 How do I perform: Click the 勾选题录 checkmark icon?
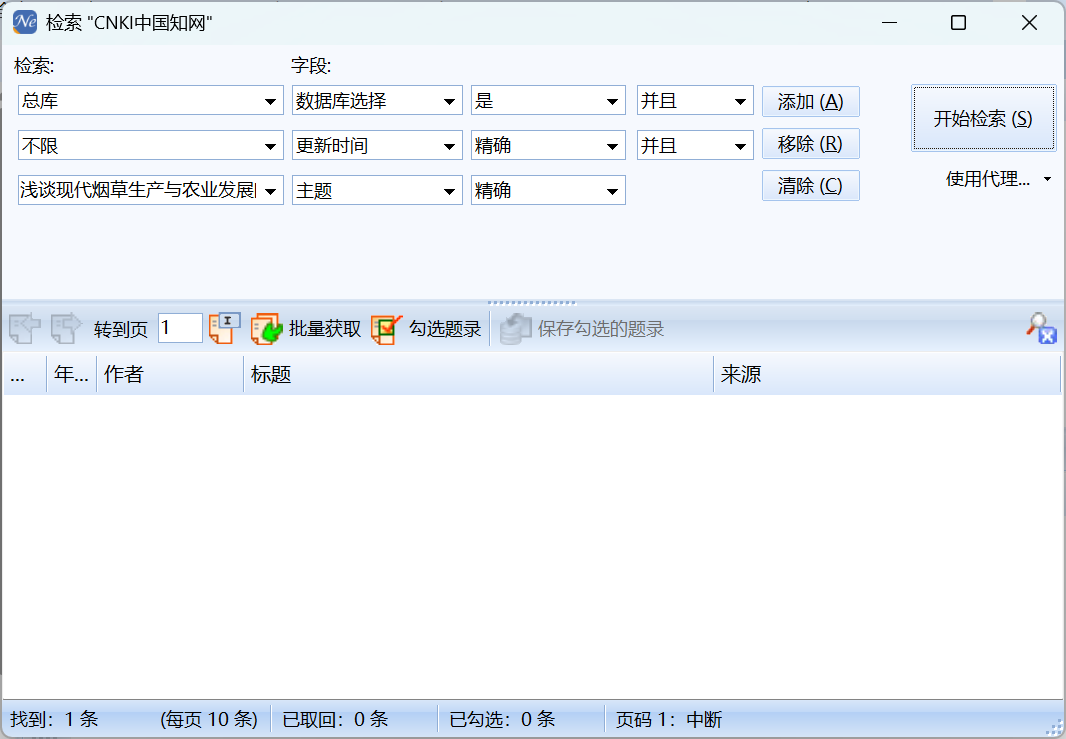point(387,329)
